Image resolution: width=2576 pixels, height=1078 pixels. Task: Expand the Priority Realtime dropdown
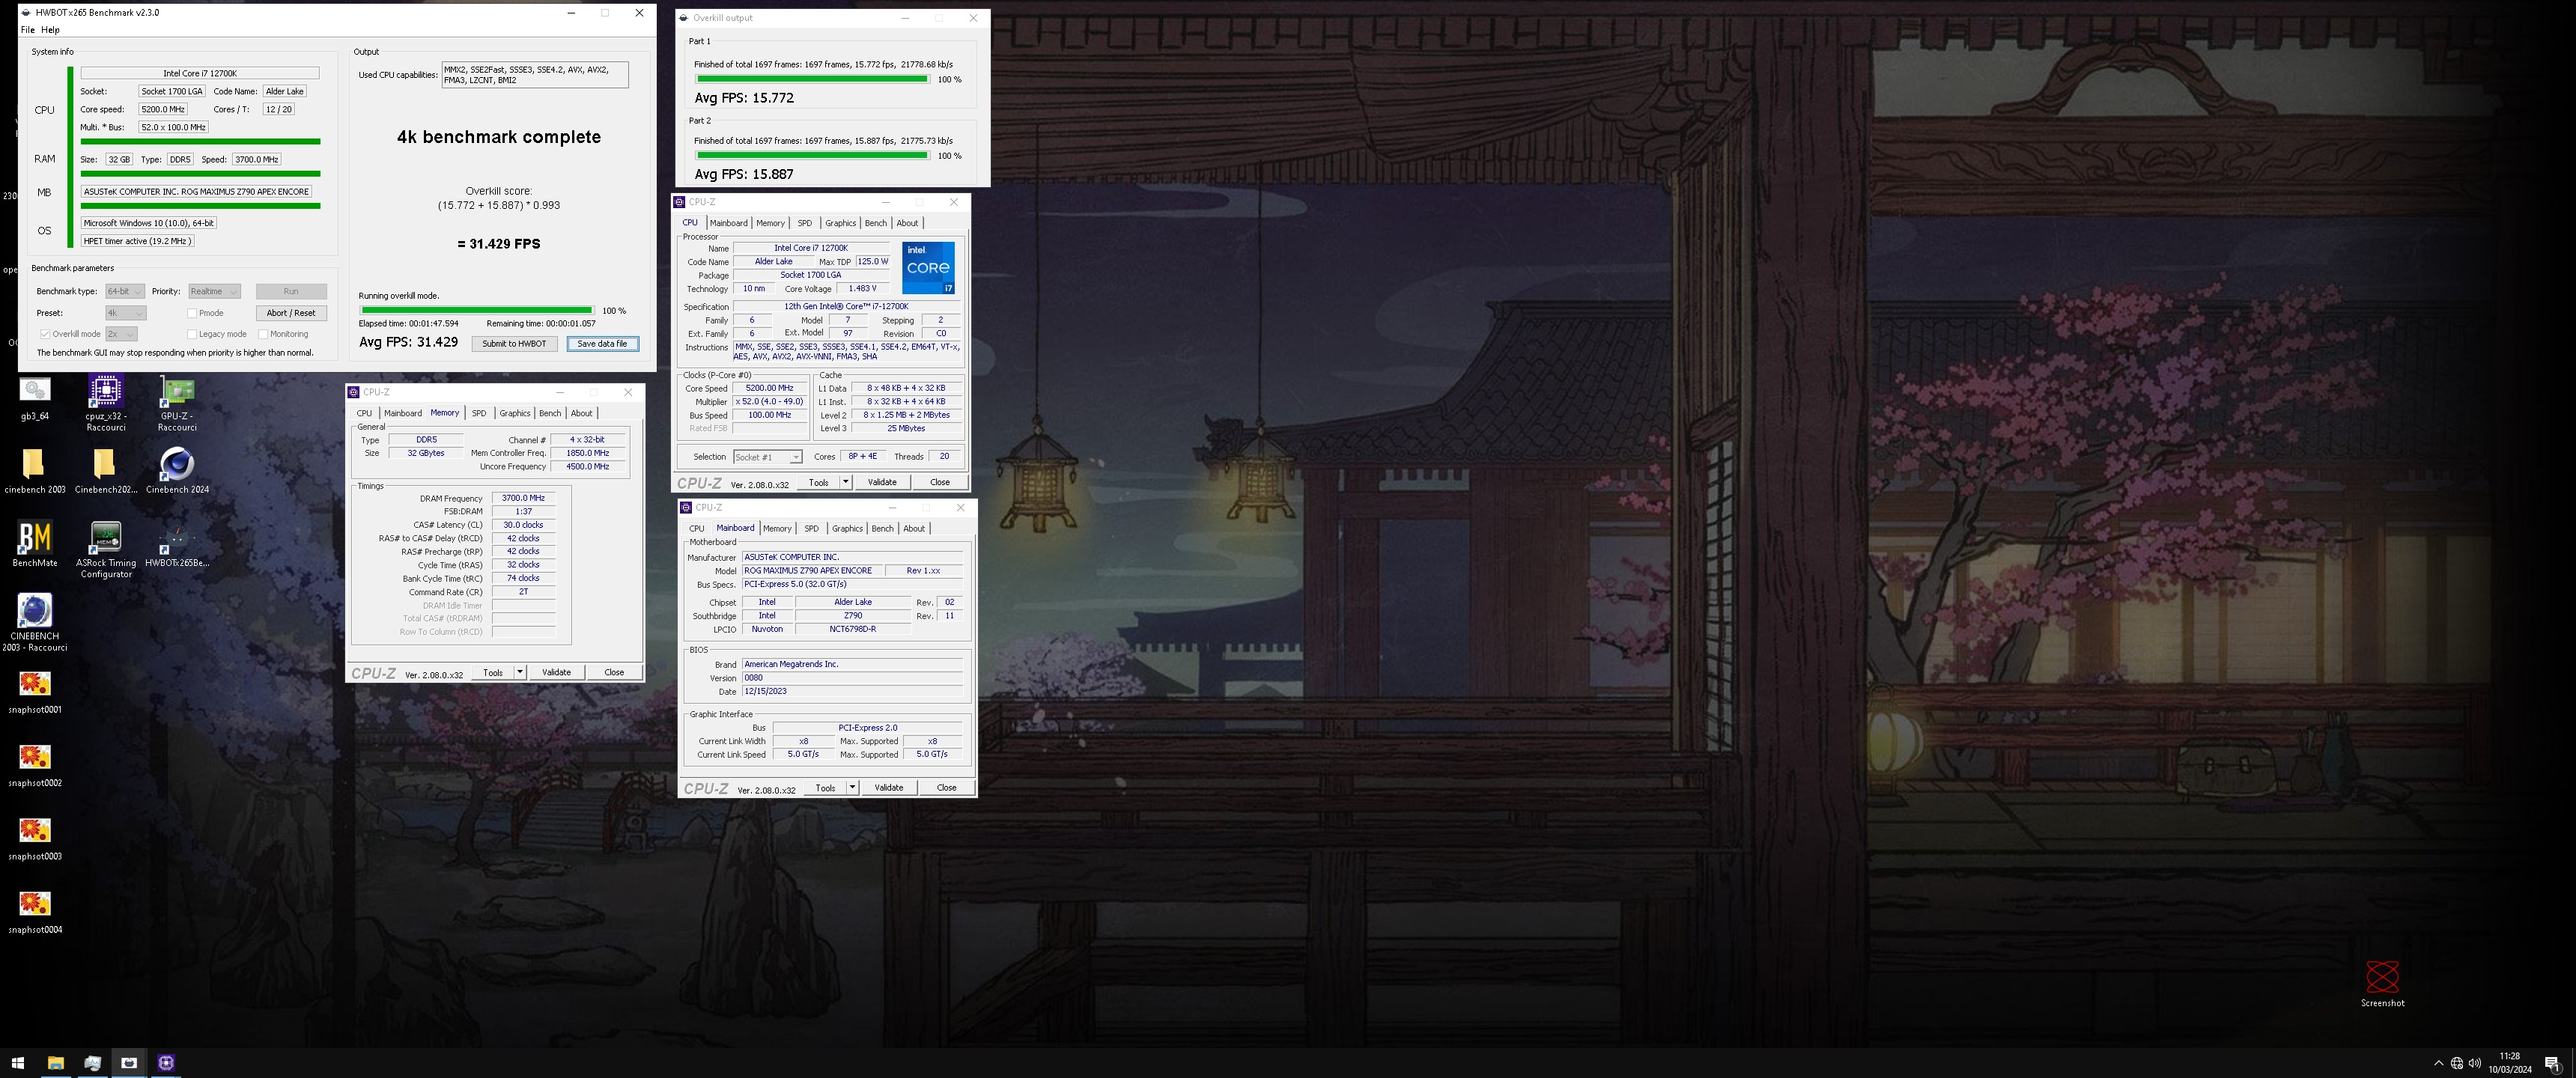(214, 291)
